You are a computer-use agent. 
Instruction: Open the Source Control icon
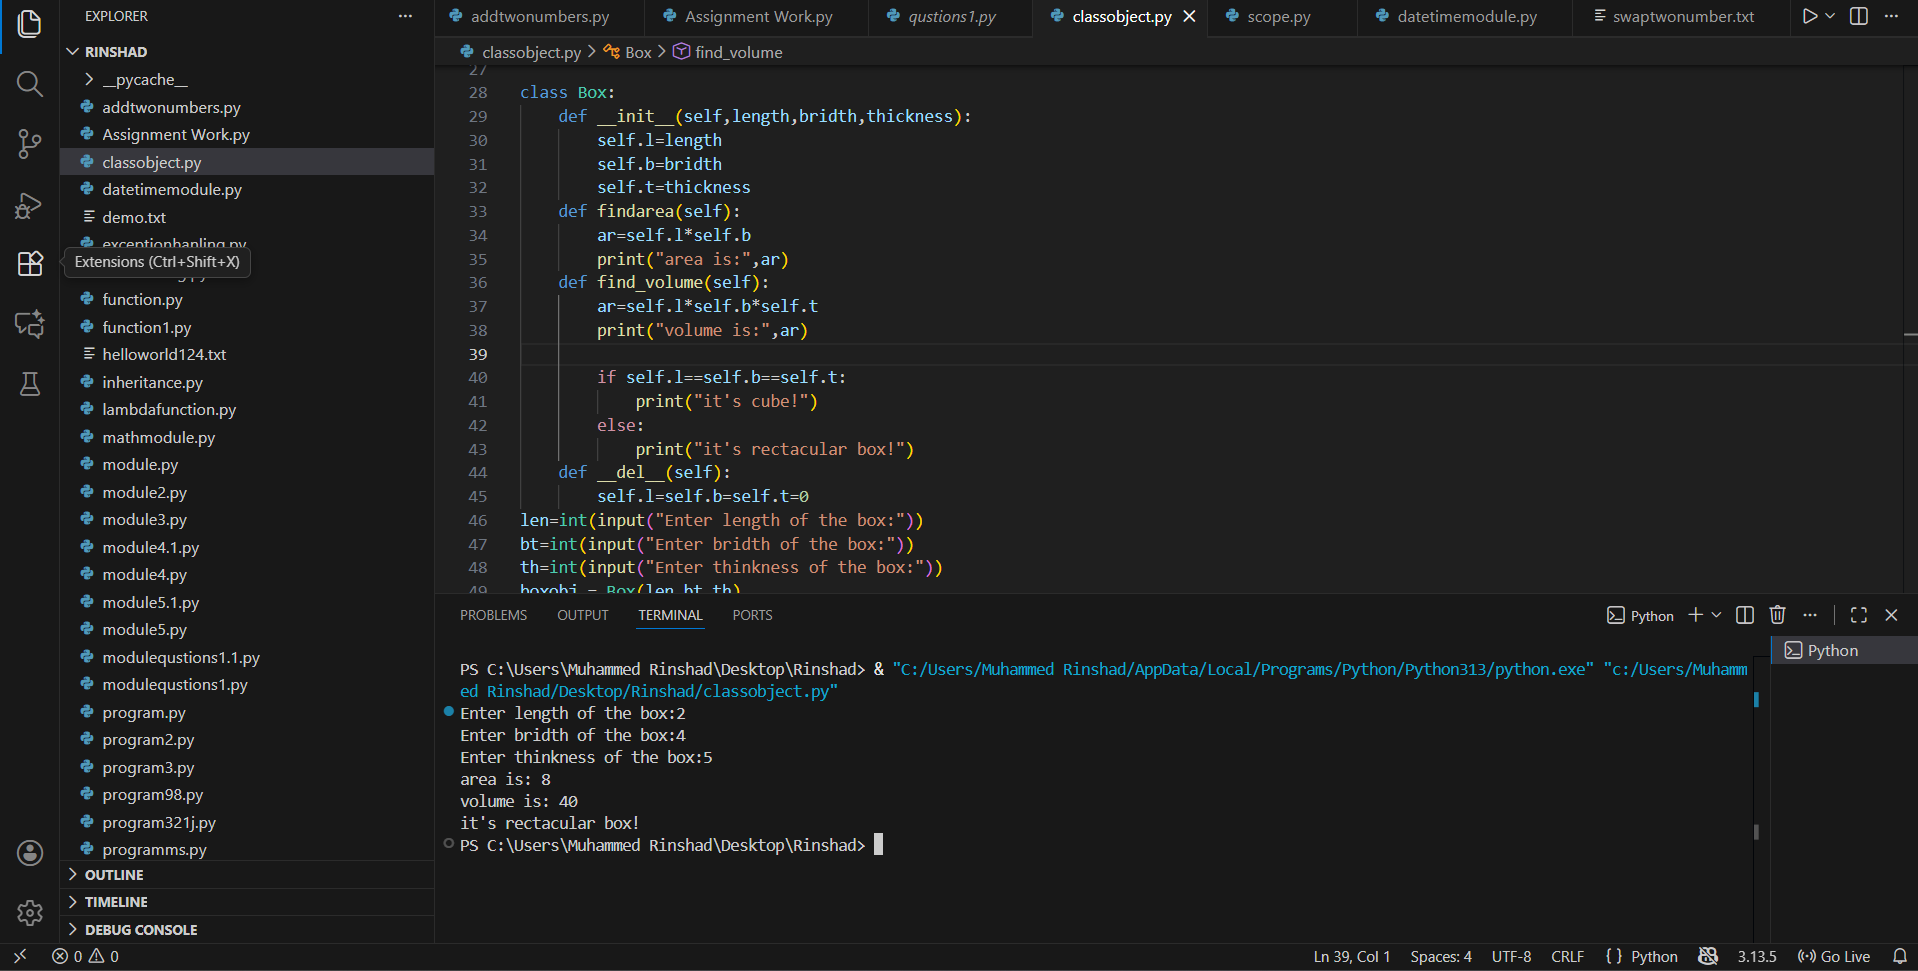29,144
